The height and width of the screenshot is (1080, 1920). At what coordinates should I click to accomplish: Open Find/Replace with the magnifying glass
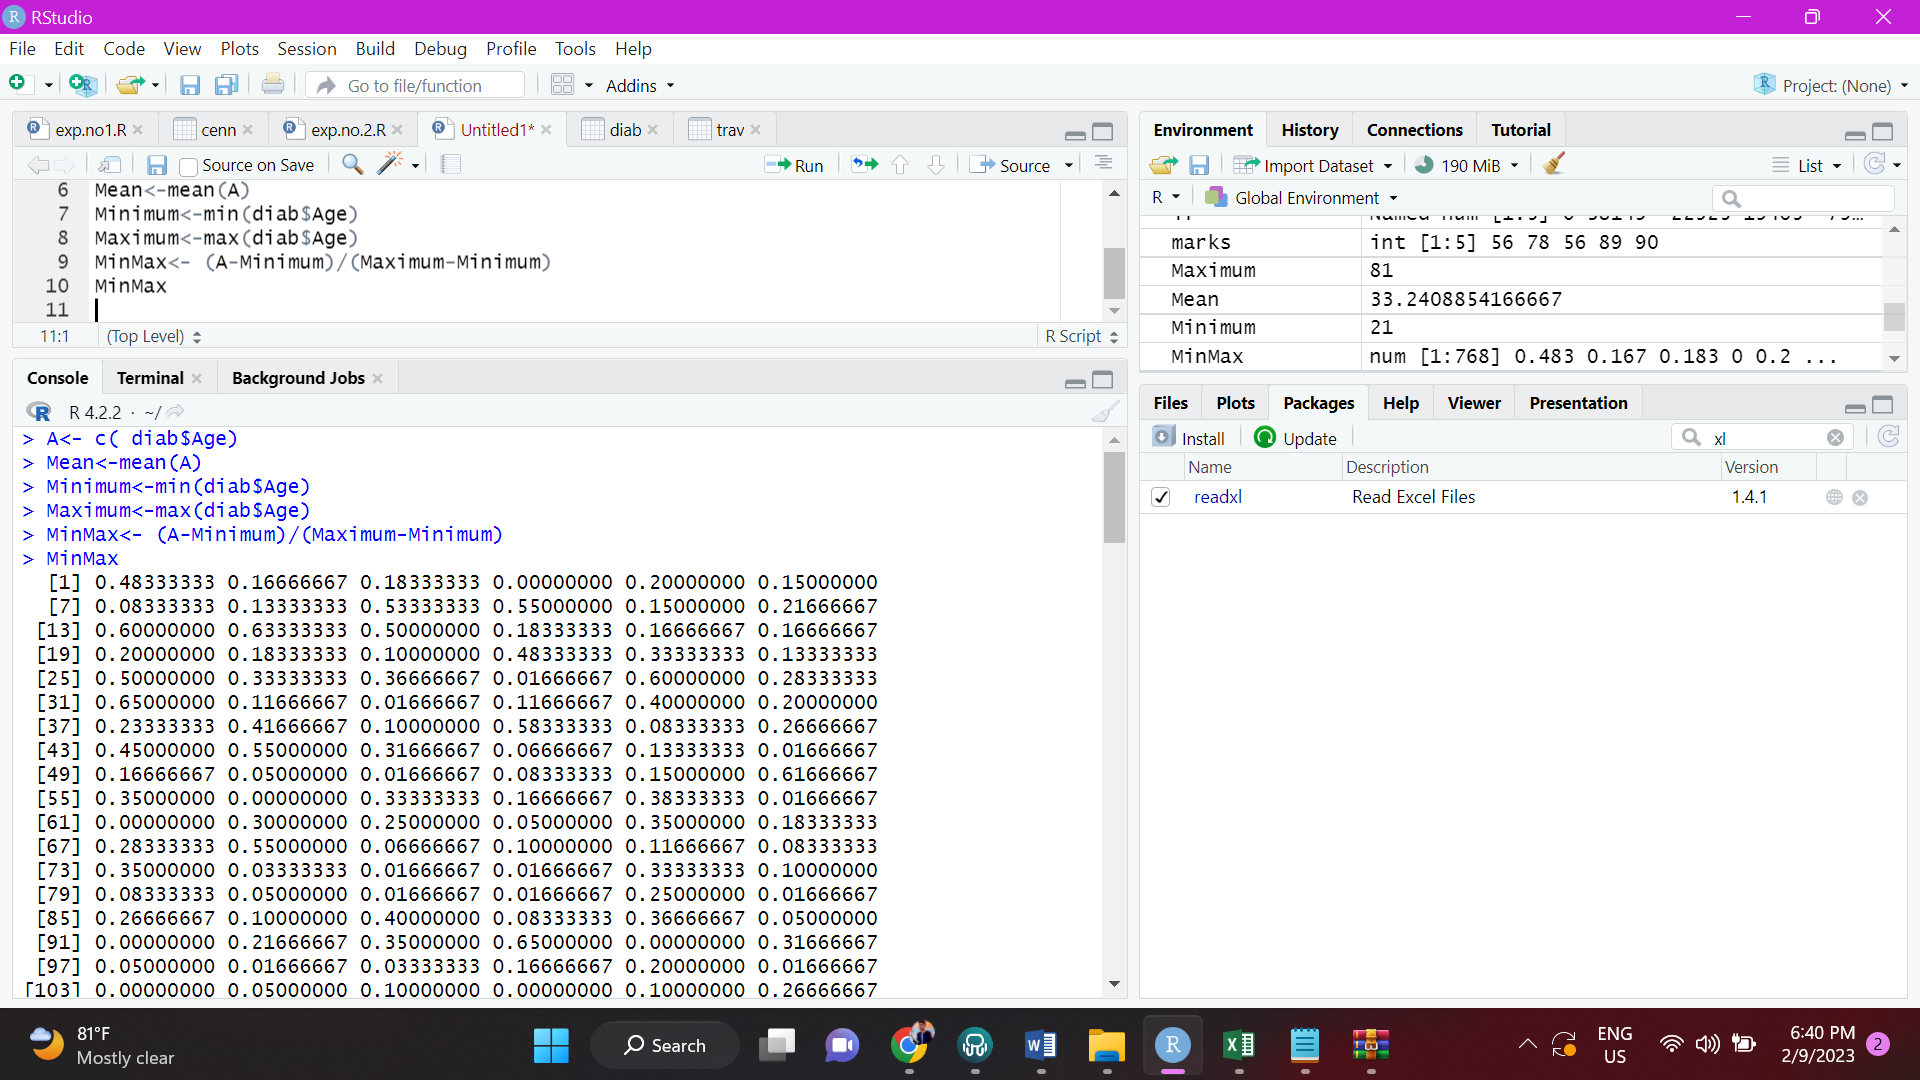point(352,164)
